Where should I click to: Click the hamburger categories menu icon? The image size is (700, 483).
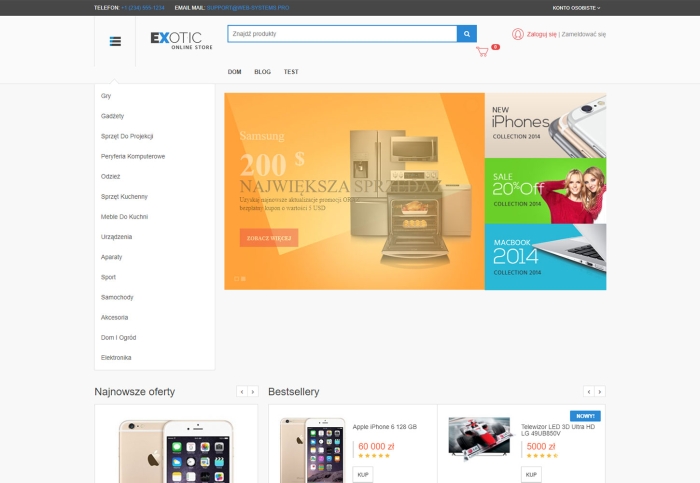(115, 41)
